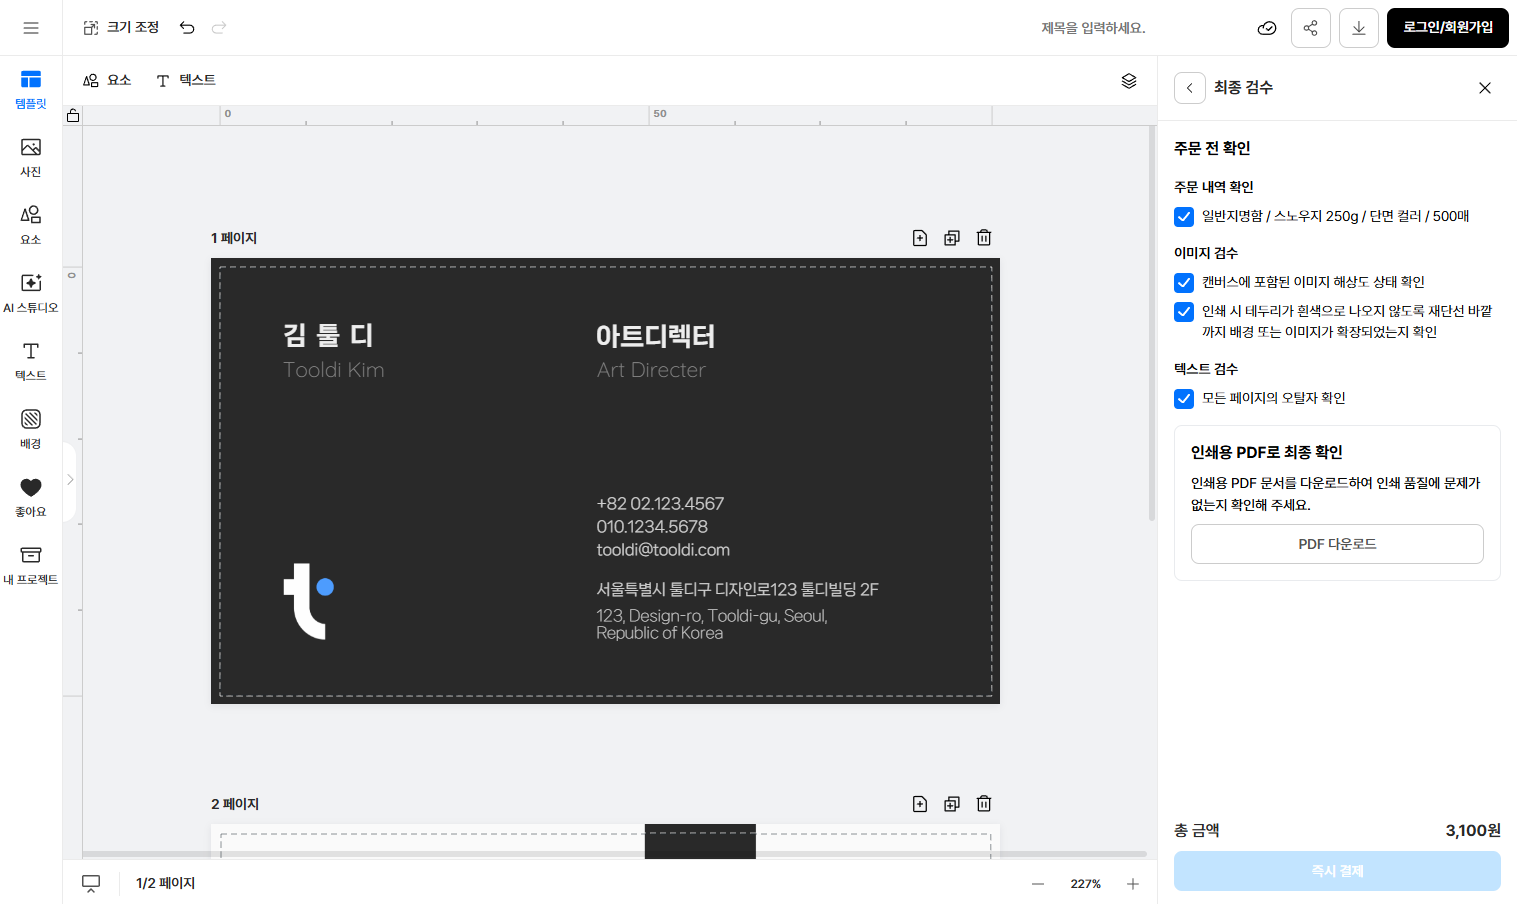Toggle the image resolution check checkbox
Image resolution: width=1517 pixels, height=904 pixels.
[x=1184, y=283]
